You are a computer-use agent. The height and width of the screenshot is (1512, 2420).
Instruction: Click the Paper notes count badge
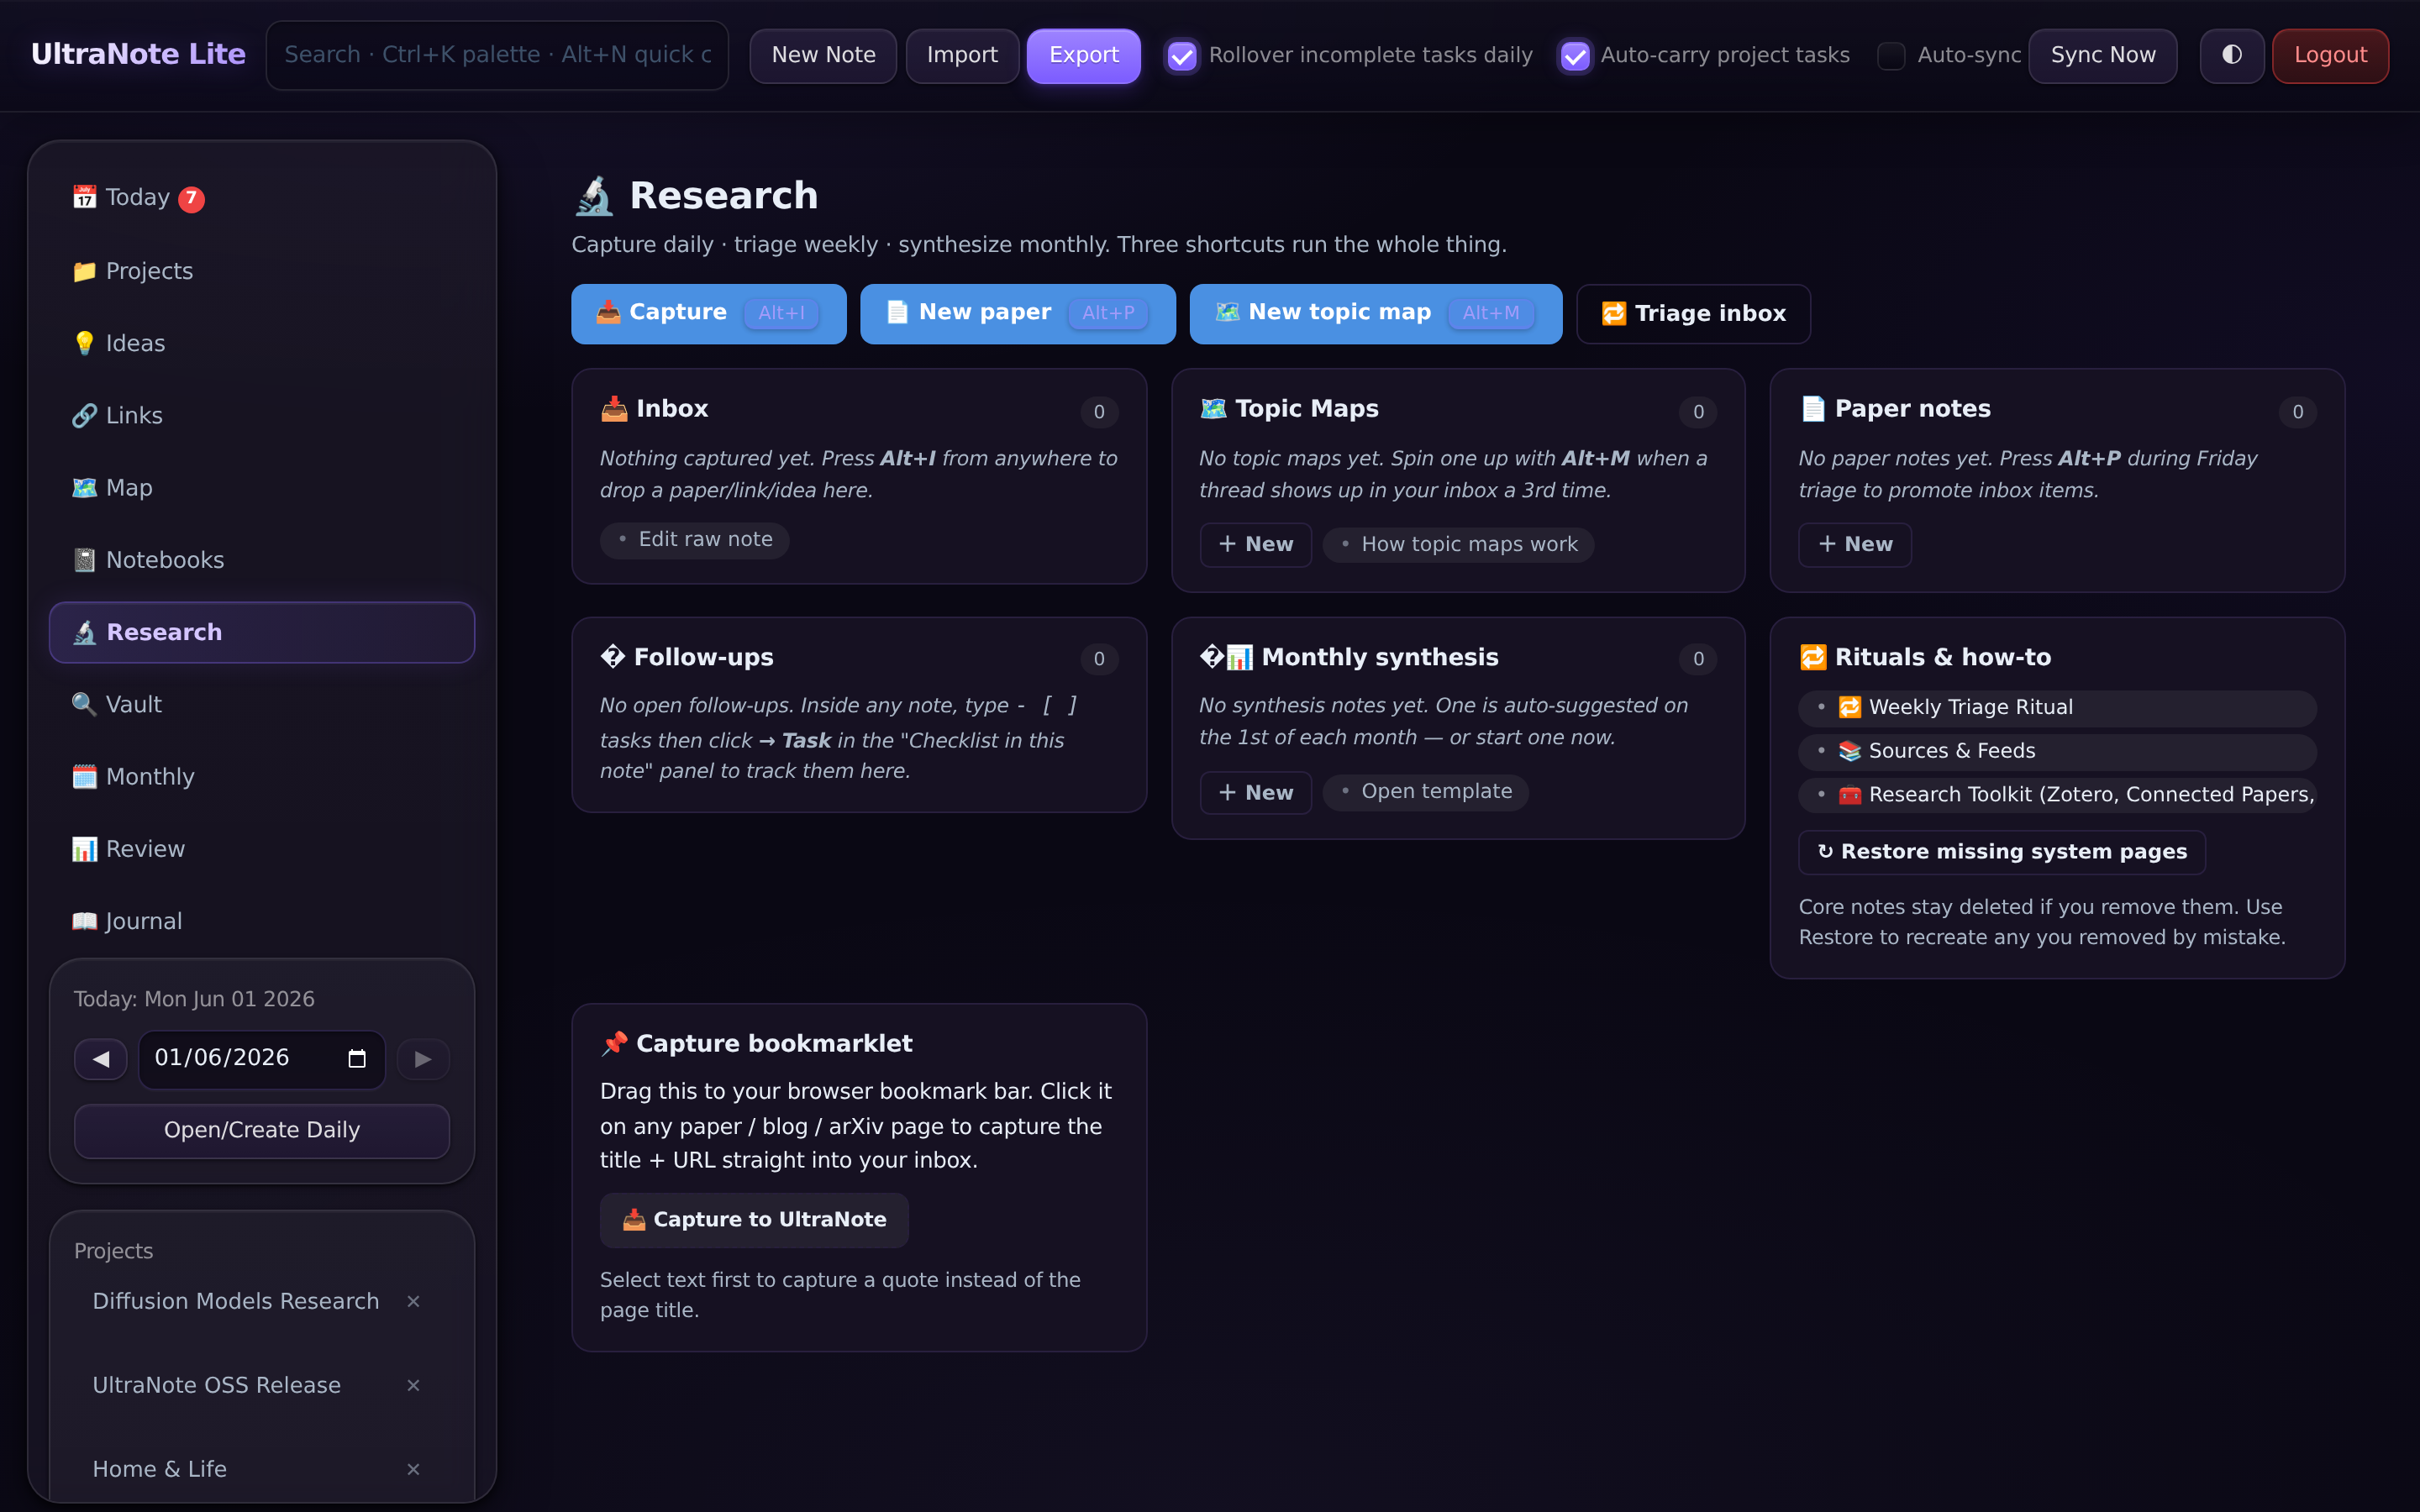pyautogui.click(x=2298, y=411)
